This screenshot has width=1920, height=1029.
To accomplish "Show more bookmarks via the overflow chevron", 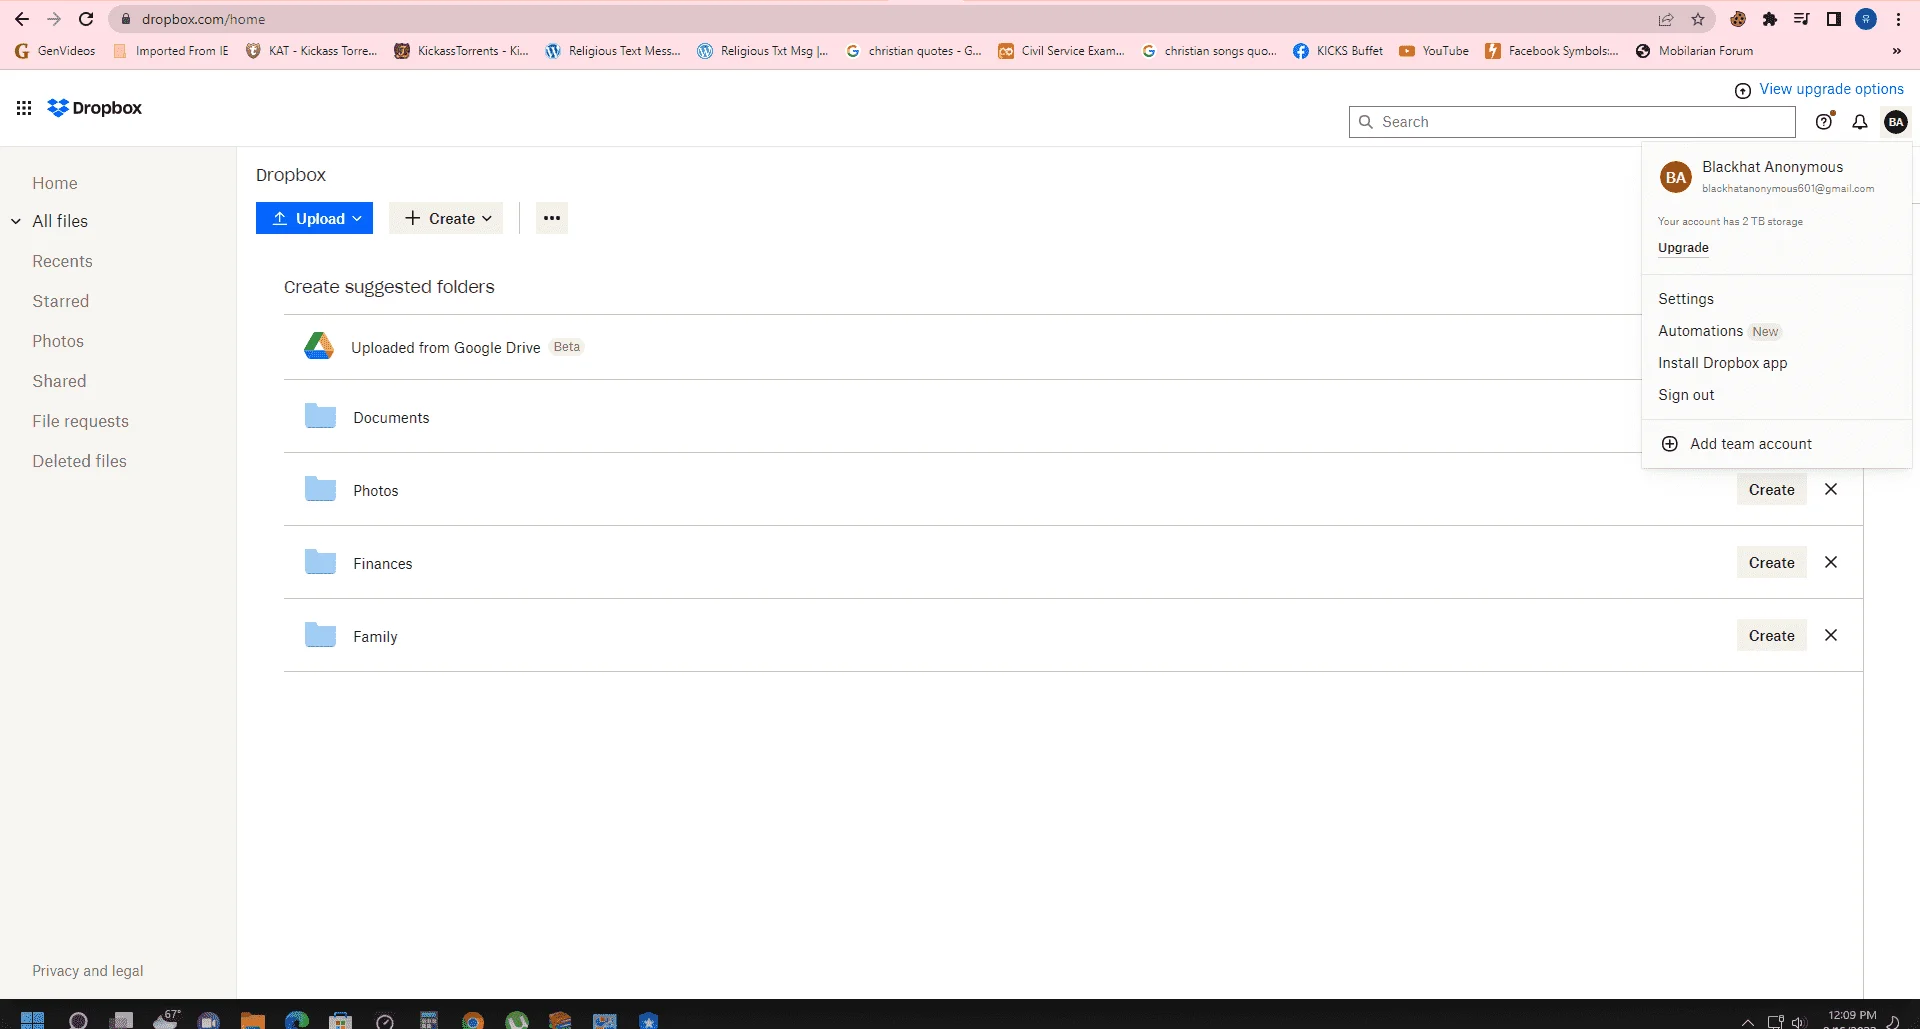I will [1896, 51].
